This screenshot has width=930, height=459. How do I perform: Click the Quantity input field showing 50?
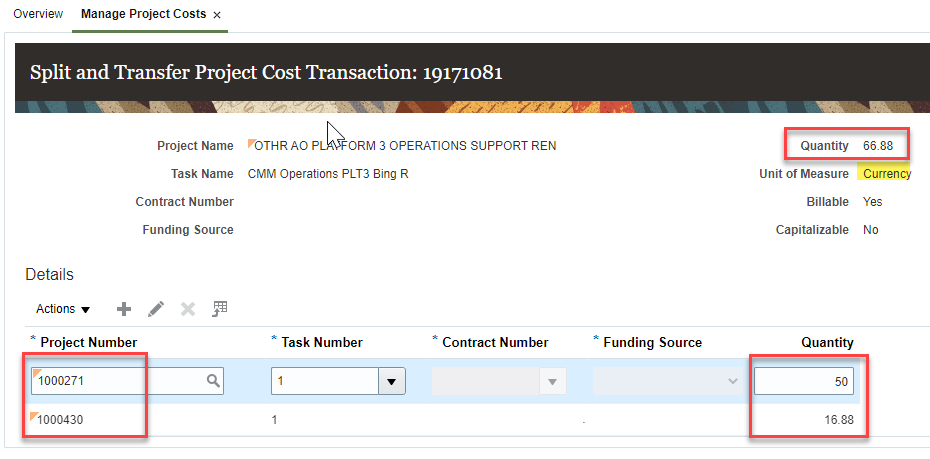tap(804, 381)
